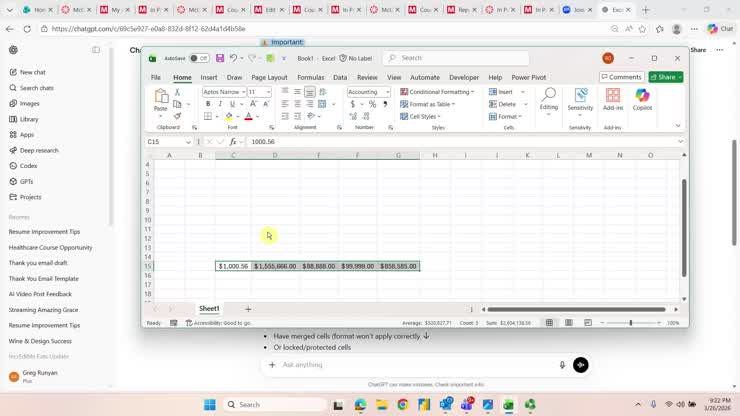Open the Cell Styles menu
The width and height of the screenshot is (740, 416).
click(x=420, y=116)
